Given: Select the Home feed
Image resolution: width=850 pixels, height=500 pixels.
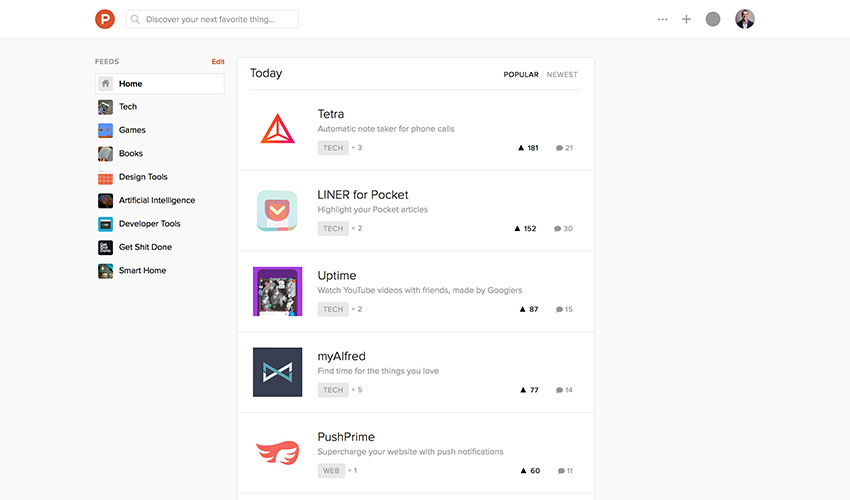Looking at the screenshot, I should [159, 84].
